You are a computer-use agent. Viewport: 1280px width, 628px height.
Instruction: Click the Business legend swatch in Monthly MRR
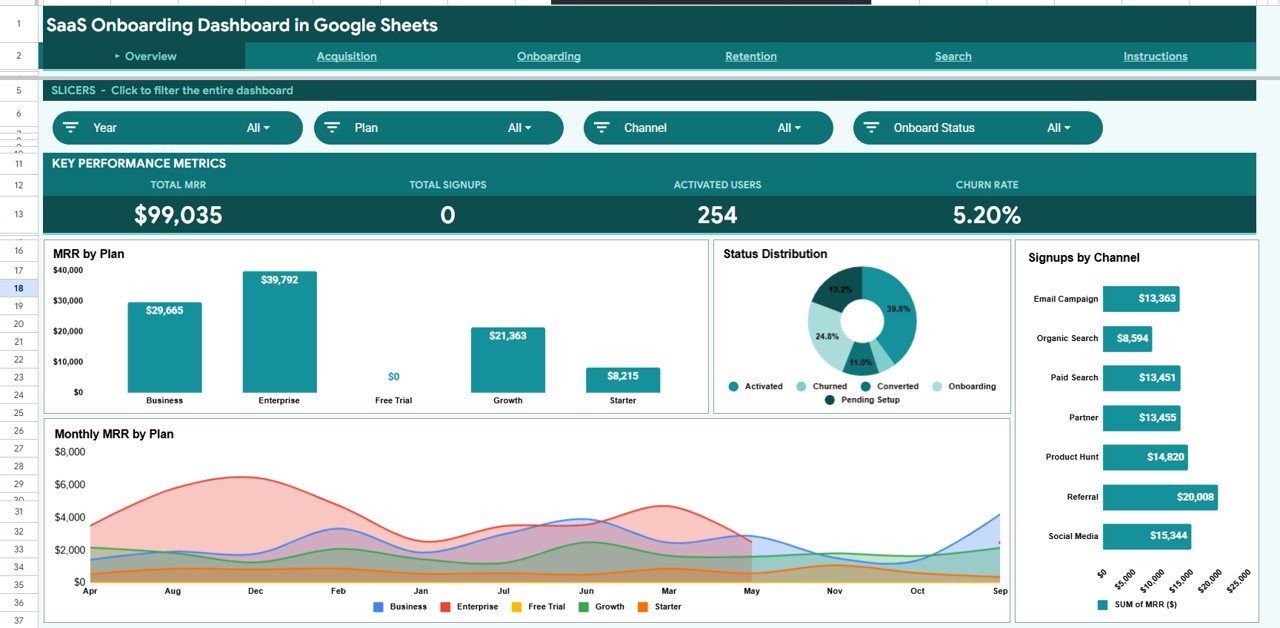pyautogui.click(x=378, y=607)
